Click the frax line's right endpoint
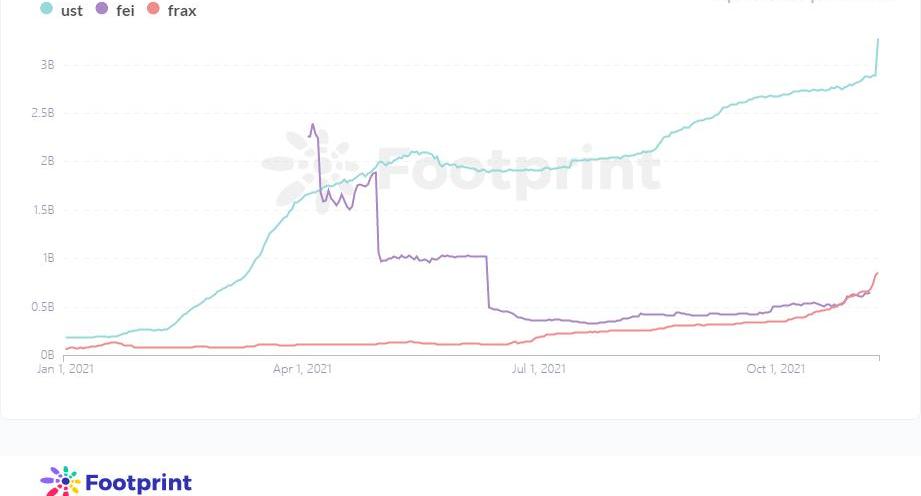Viewport: 921px width, 496px height. point(877,273)
